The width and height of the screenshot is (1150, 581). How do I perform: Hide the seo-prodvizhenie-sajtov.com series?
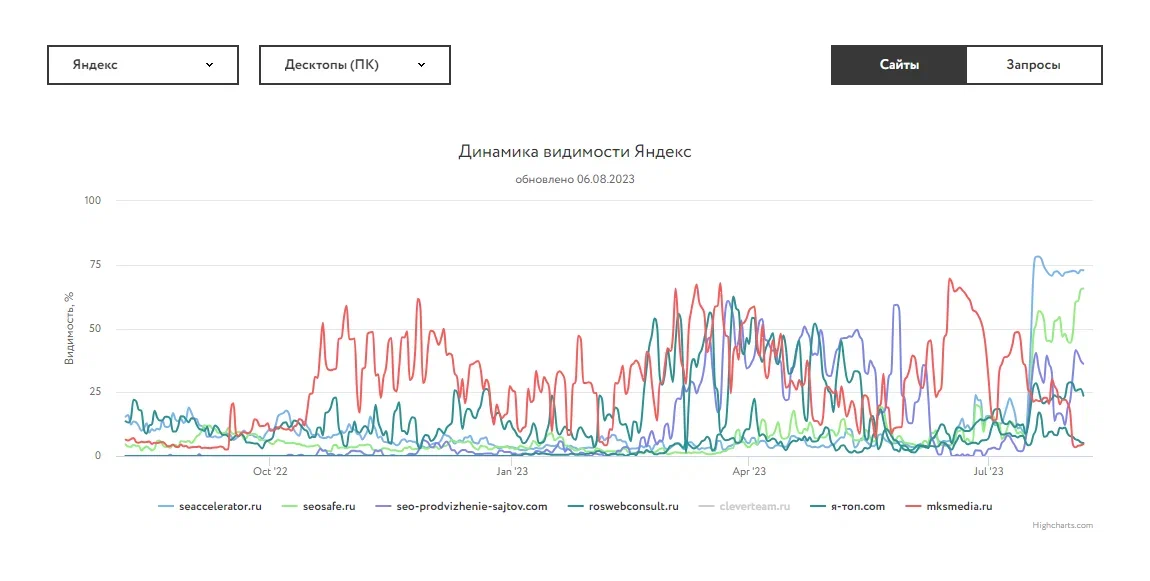pos(461,506)
